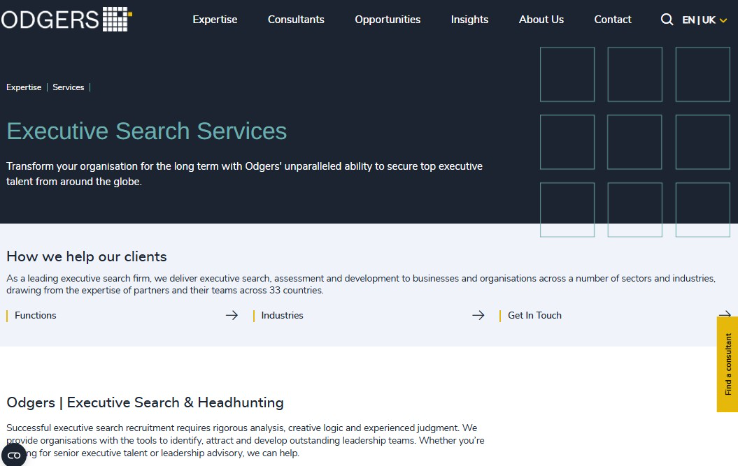The height and width of the screenshot is (466, 738).
Task: Click the Find a consultant side tab
Action: click(727, 364)
